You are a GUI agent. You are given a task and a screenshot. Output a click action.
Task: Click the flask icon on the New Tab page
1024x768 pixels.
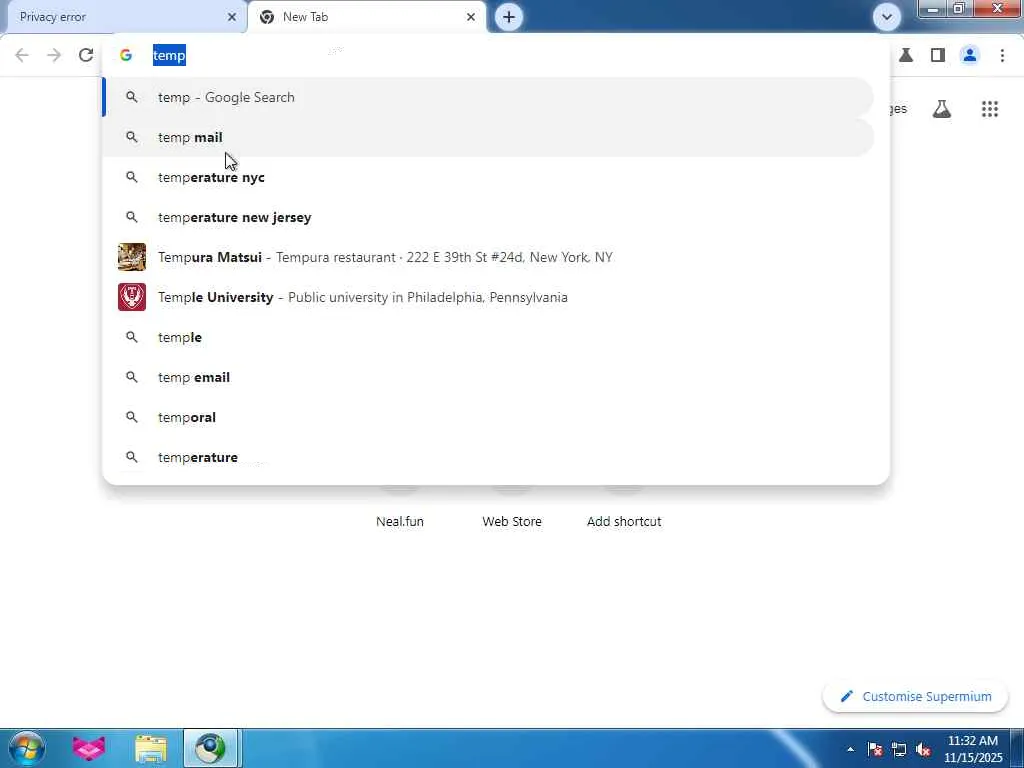click(942, 109)
